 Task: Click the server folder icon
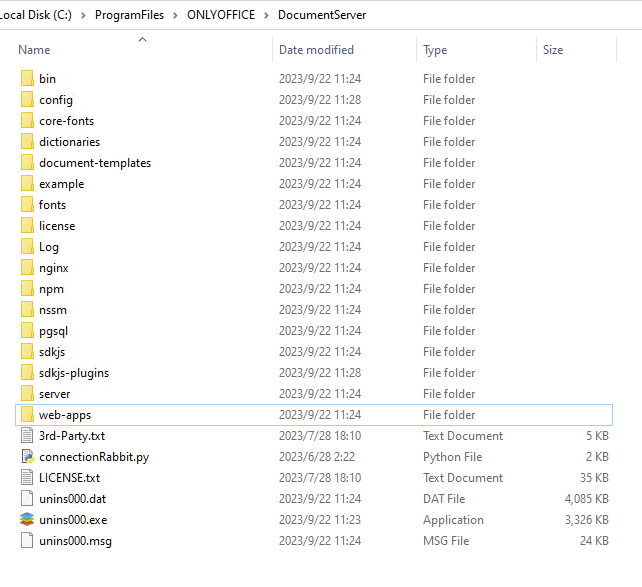[x=27, y=393]
